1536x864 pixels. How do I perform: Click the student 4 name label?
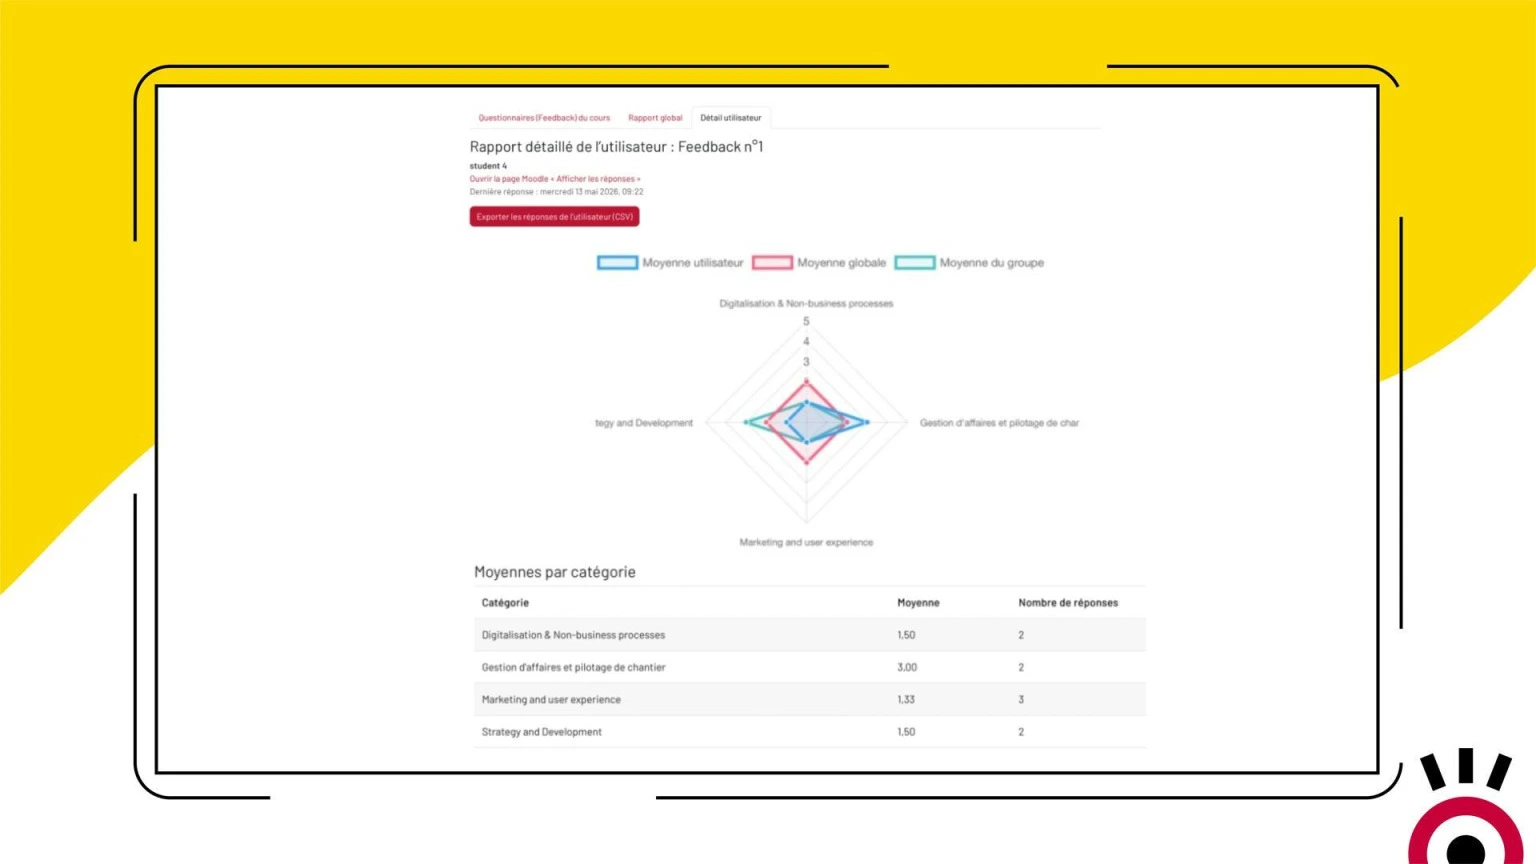pyautogui.click(x=488, y=166)
